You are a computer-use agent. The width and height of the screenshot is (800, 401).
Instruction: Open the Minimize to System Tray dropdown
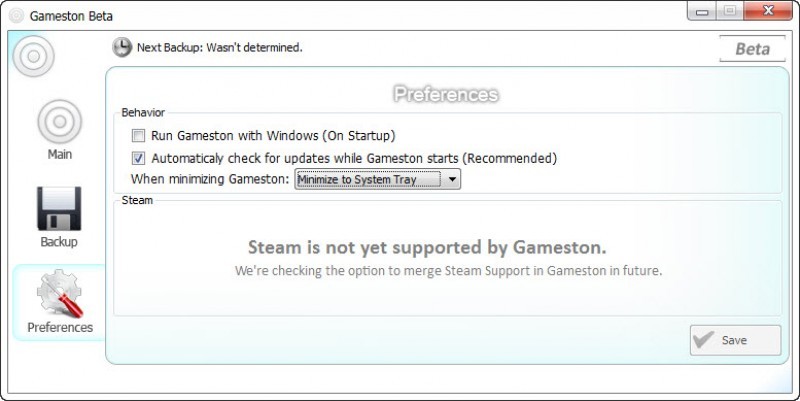pyautogui.click(x=378, y=180)
